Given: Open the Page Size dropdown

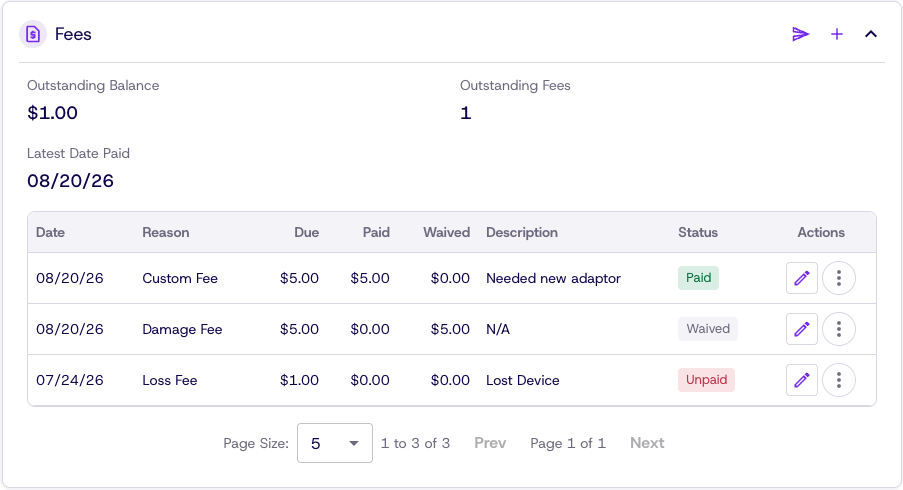Looking at the screenshot, I should click(335, 443).
